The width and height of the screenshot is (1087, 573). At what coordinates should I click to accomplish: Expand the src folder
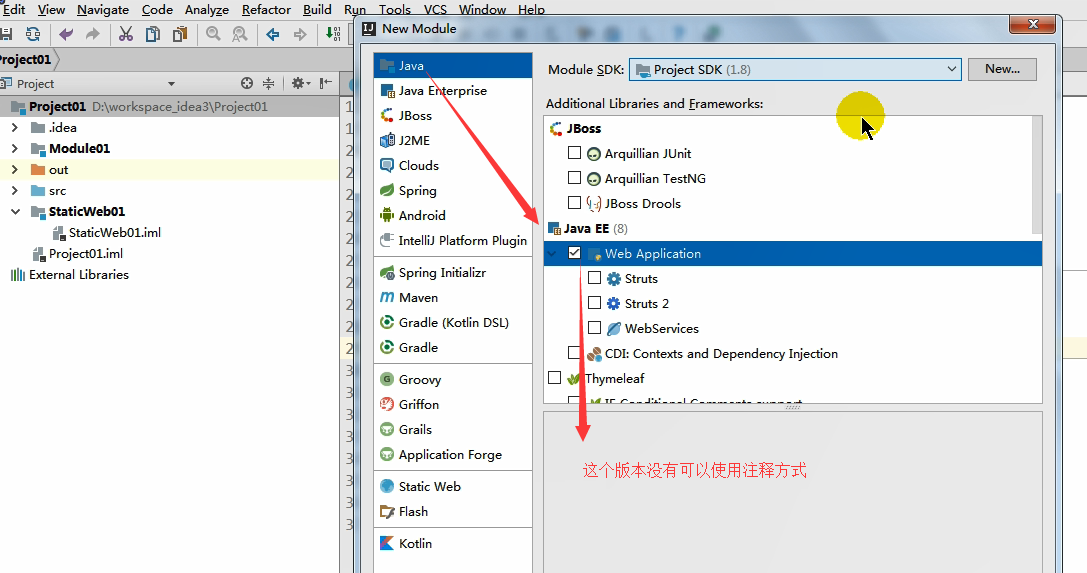coord(15,191)
